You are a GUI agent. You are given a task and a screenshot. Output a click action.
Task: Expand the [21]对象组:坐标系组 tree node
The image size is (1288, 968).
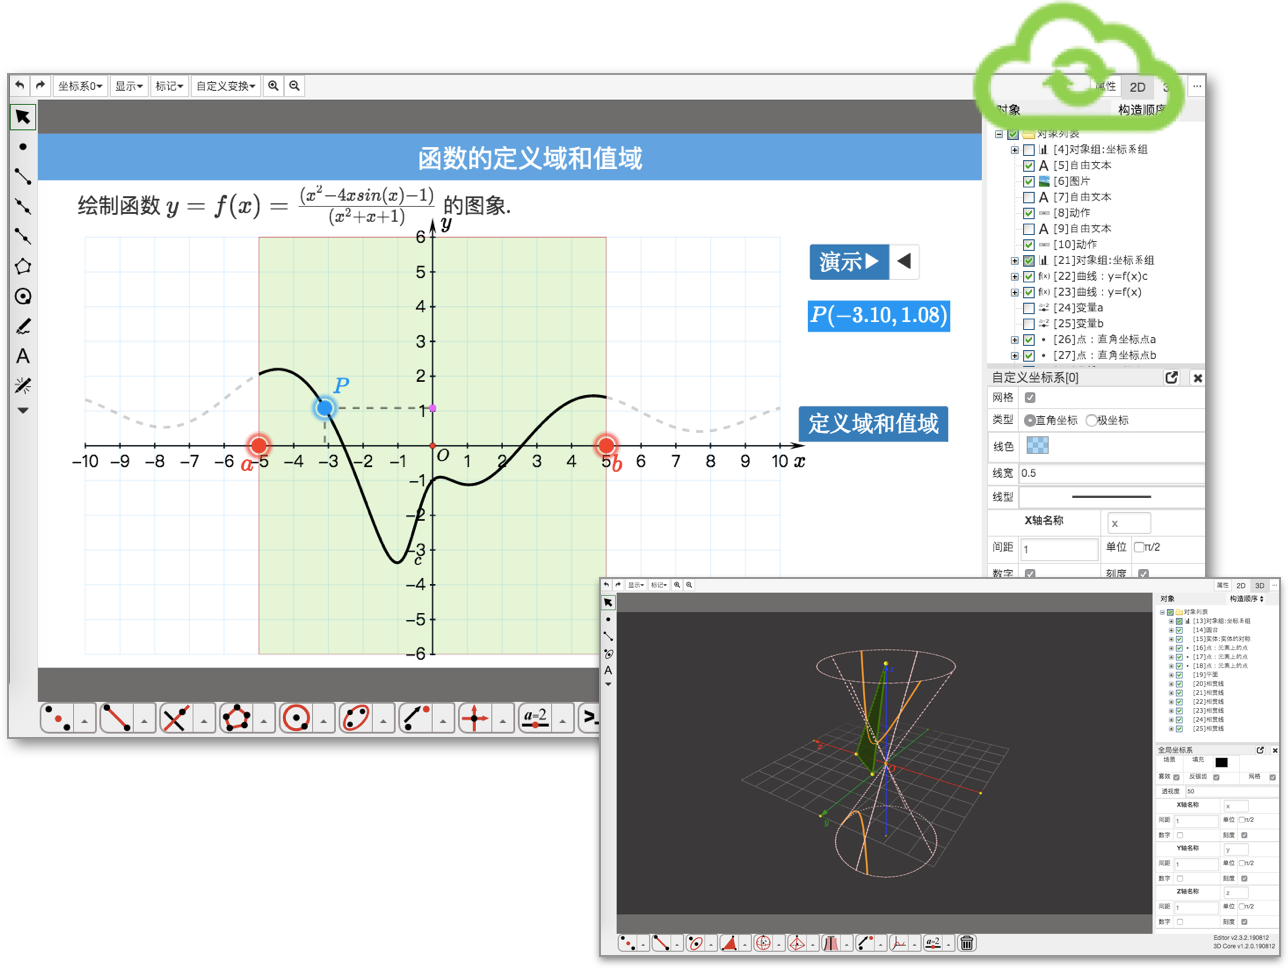1014,261
